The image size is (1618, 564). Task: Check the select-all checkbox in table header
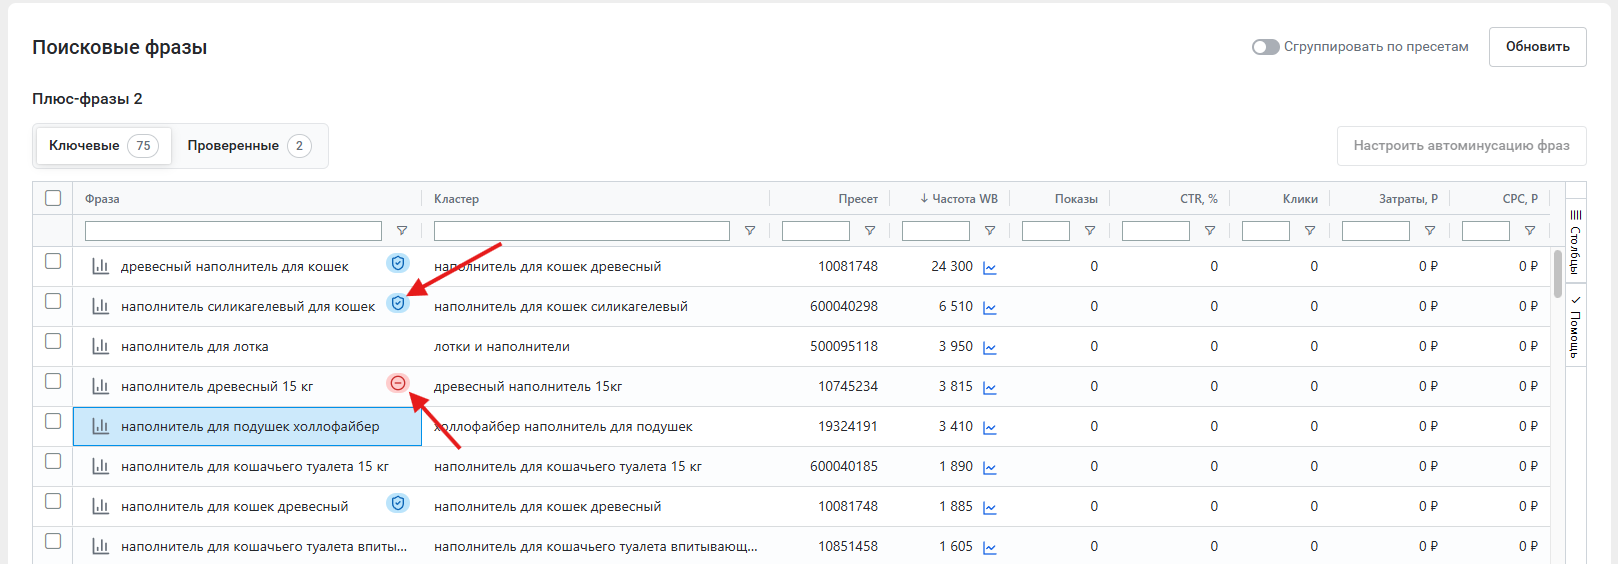53,198
